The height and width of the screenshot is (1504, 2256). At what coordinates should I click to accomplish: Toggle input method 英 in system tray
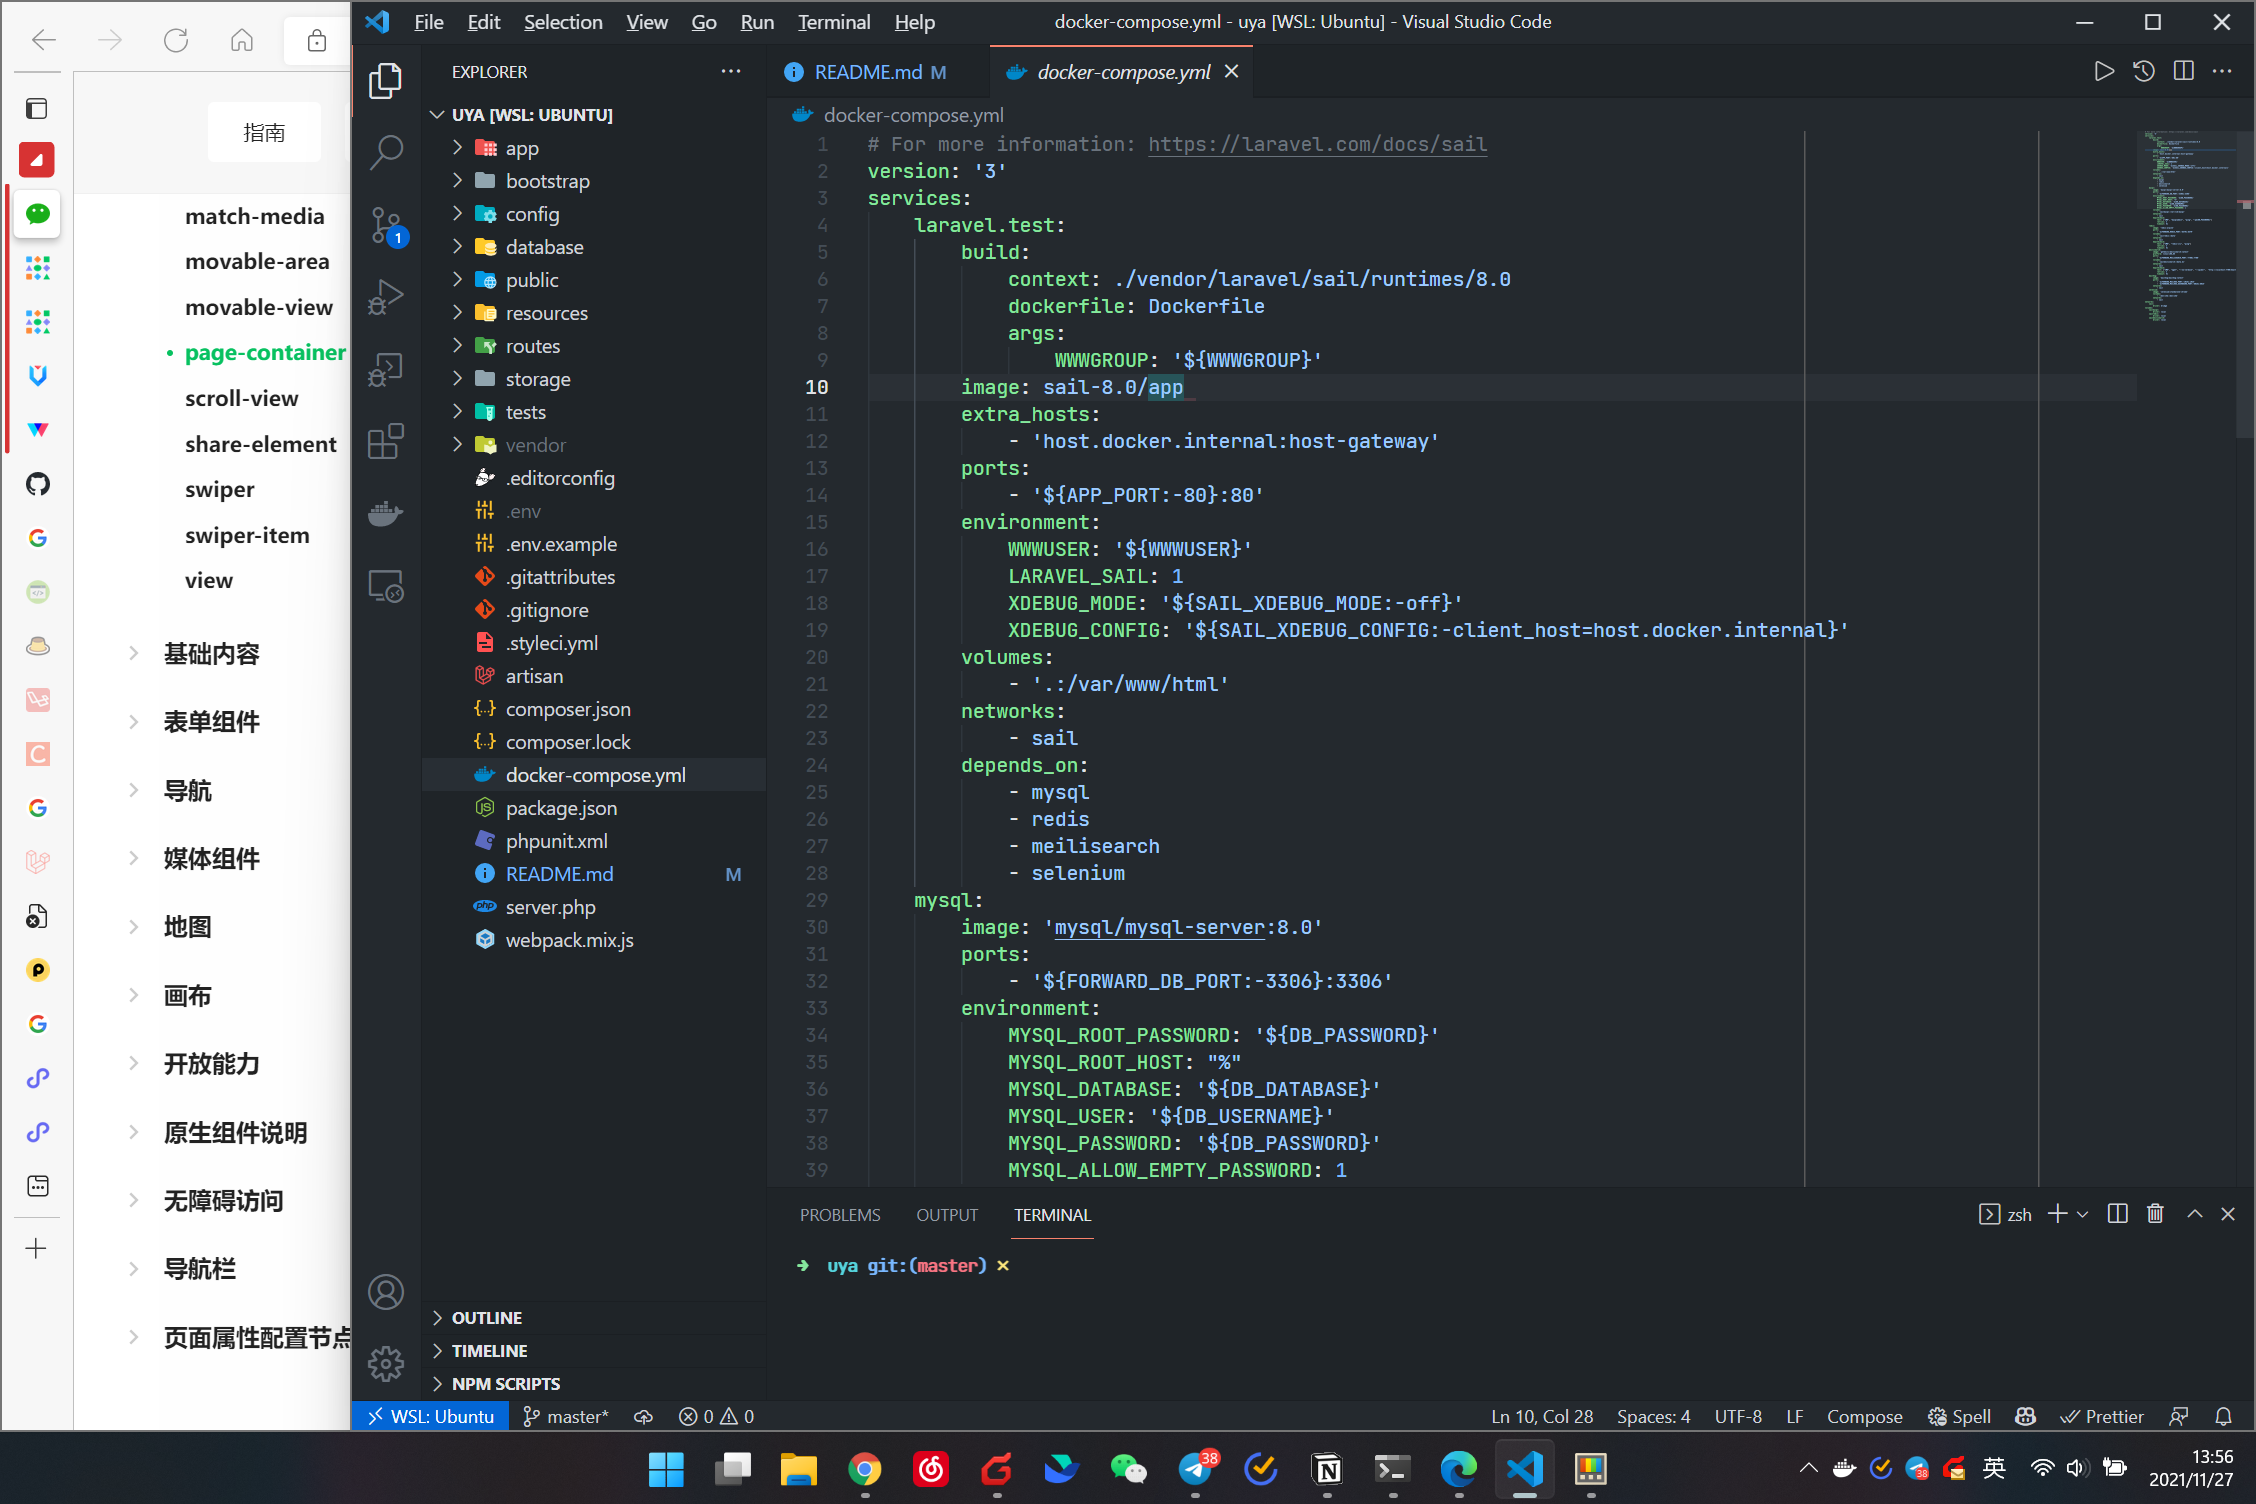click(x=1994, y=1467)
